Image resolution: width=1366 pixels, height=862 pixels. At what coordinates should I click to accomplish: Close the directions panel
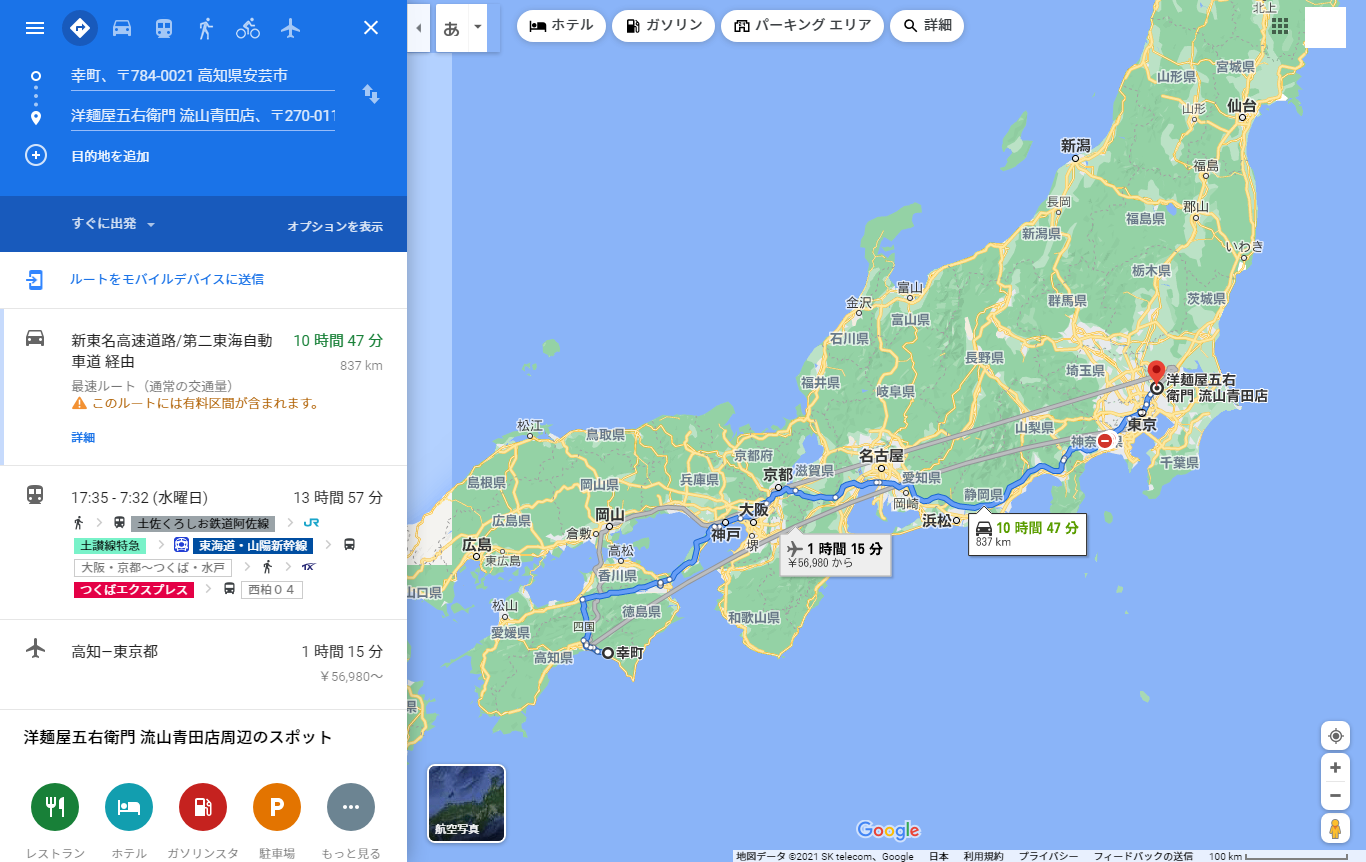371,28
